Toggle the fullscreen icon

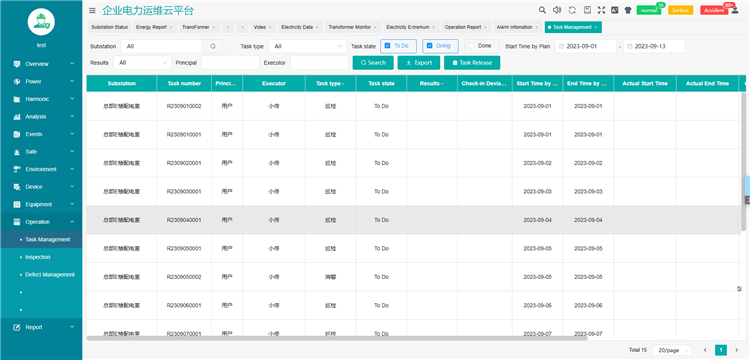(601, 10)
